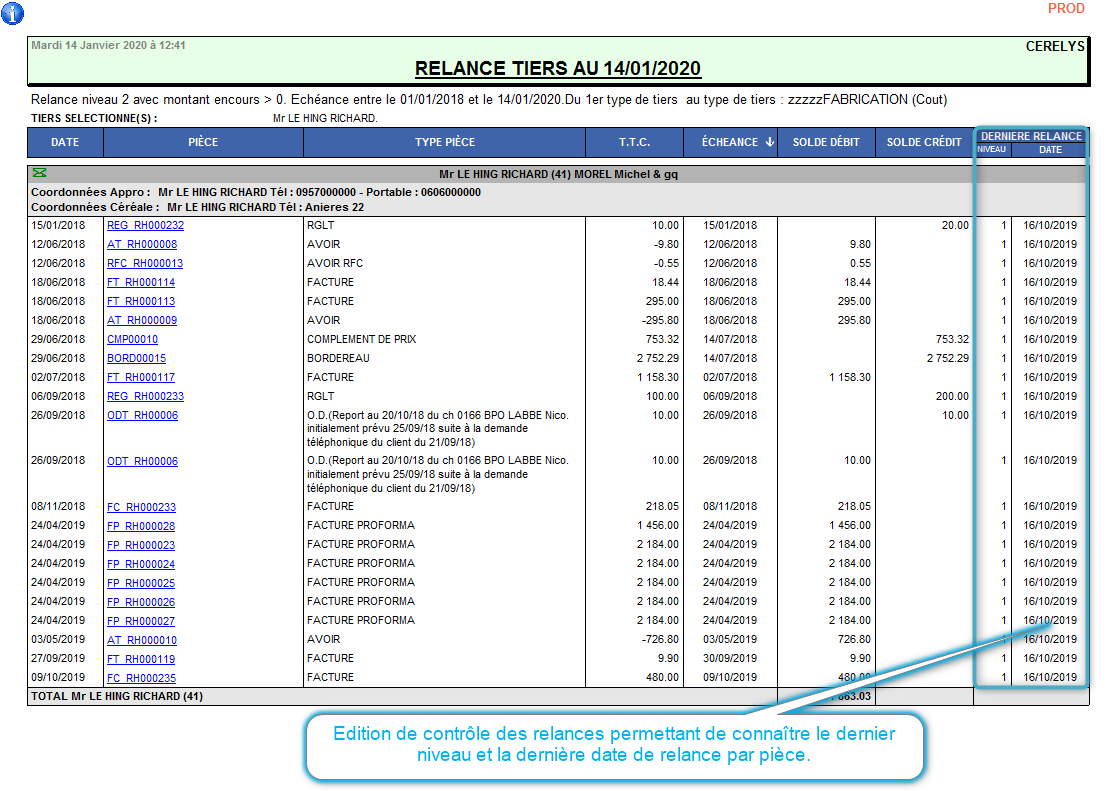Open the AT_RH000008 avoir link
This screenshot has height=791, width=1119.
(x=142, y=245)
